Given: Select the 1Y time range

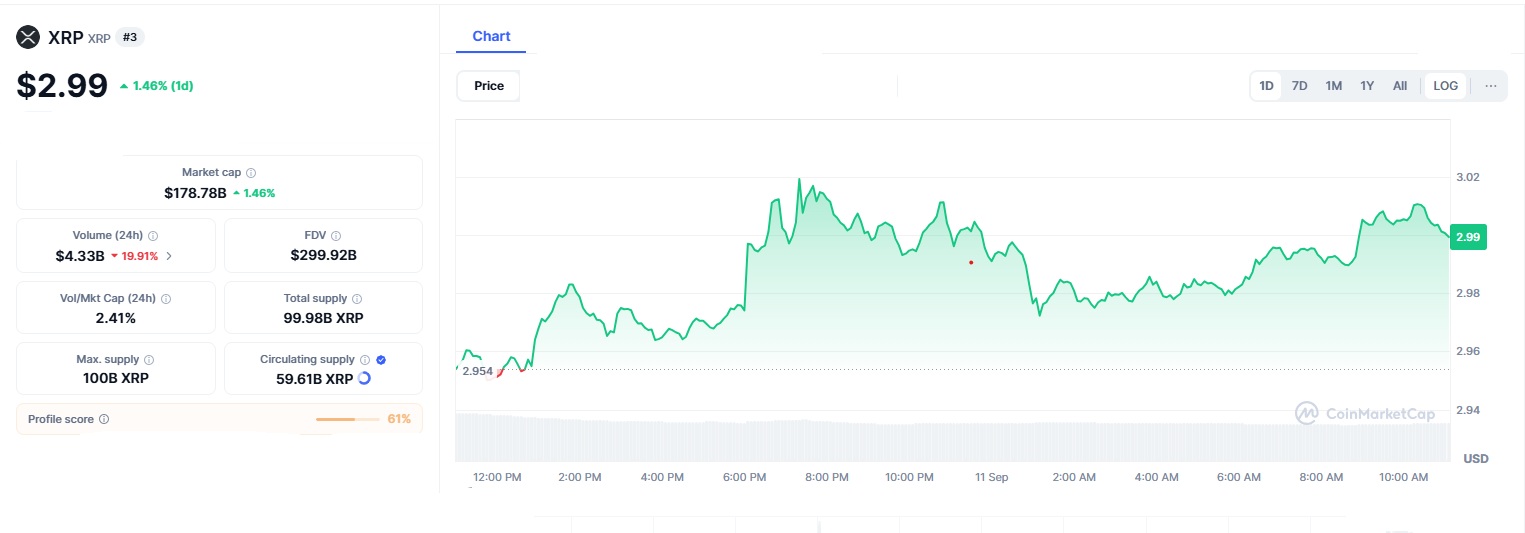Looking at the screenshot, I should click(1367, 86).
